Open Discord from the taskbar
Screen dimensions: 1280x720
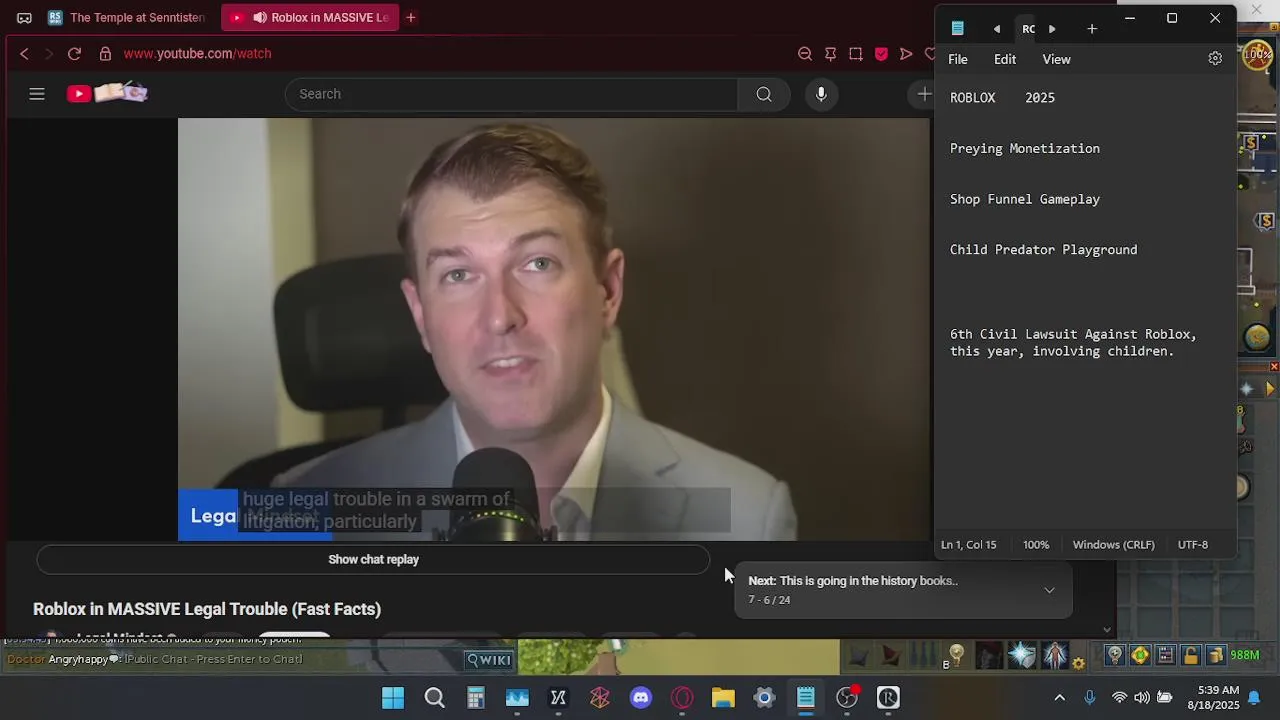641,698
